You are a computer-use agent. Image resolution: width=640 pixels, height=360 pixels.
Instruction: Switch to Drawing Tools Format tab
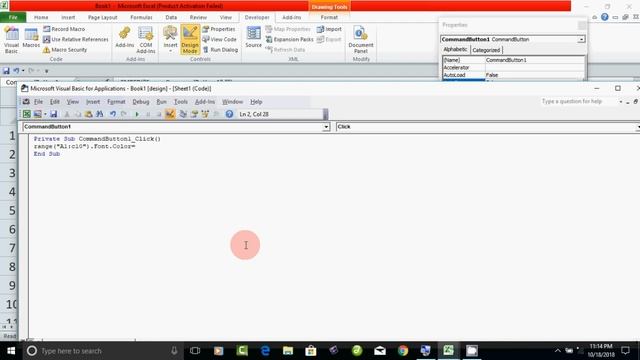pos(329,17)
